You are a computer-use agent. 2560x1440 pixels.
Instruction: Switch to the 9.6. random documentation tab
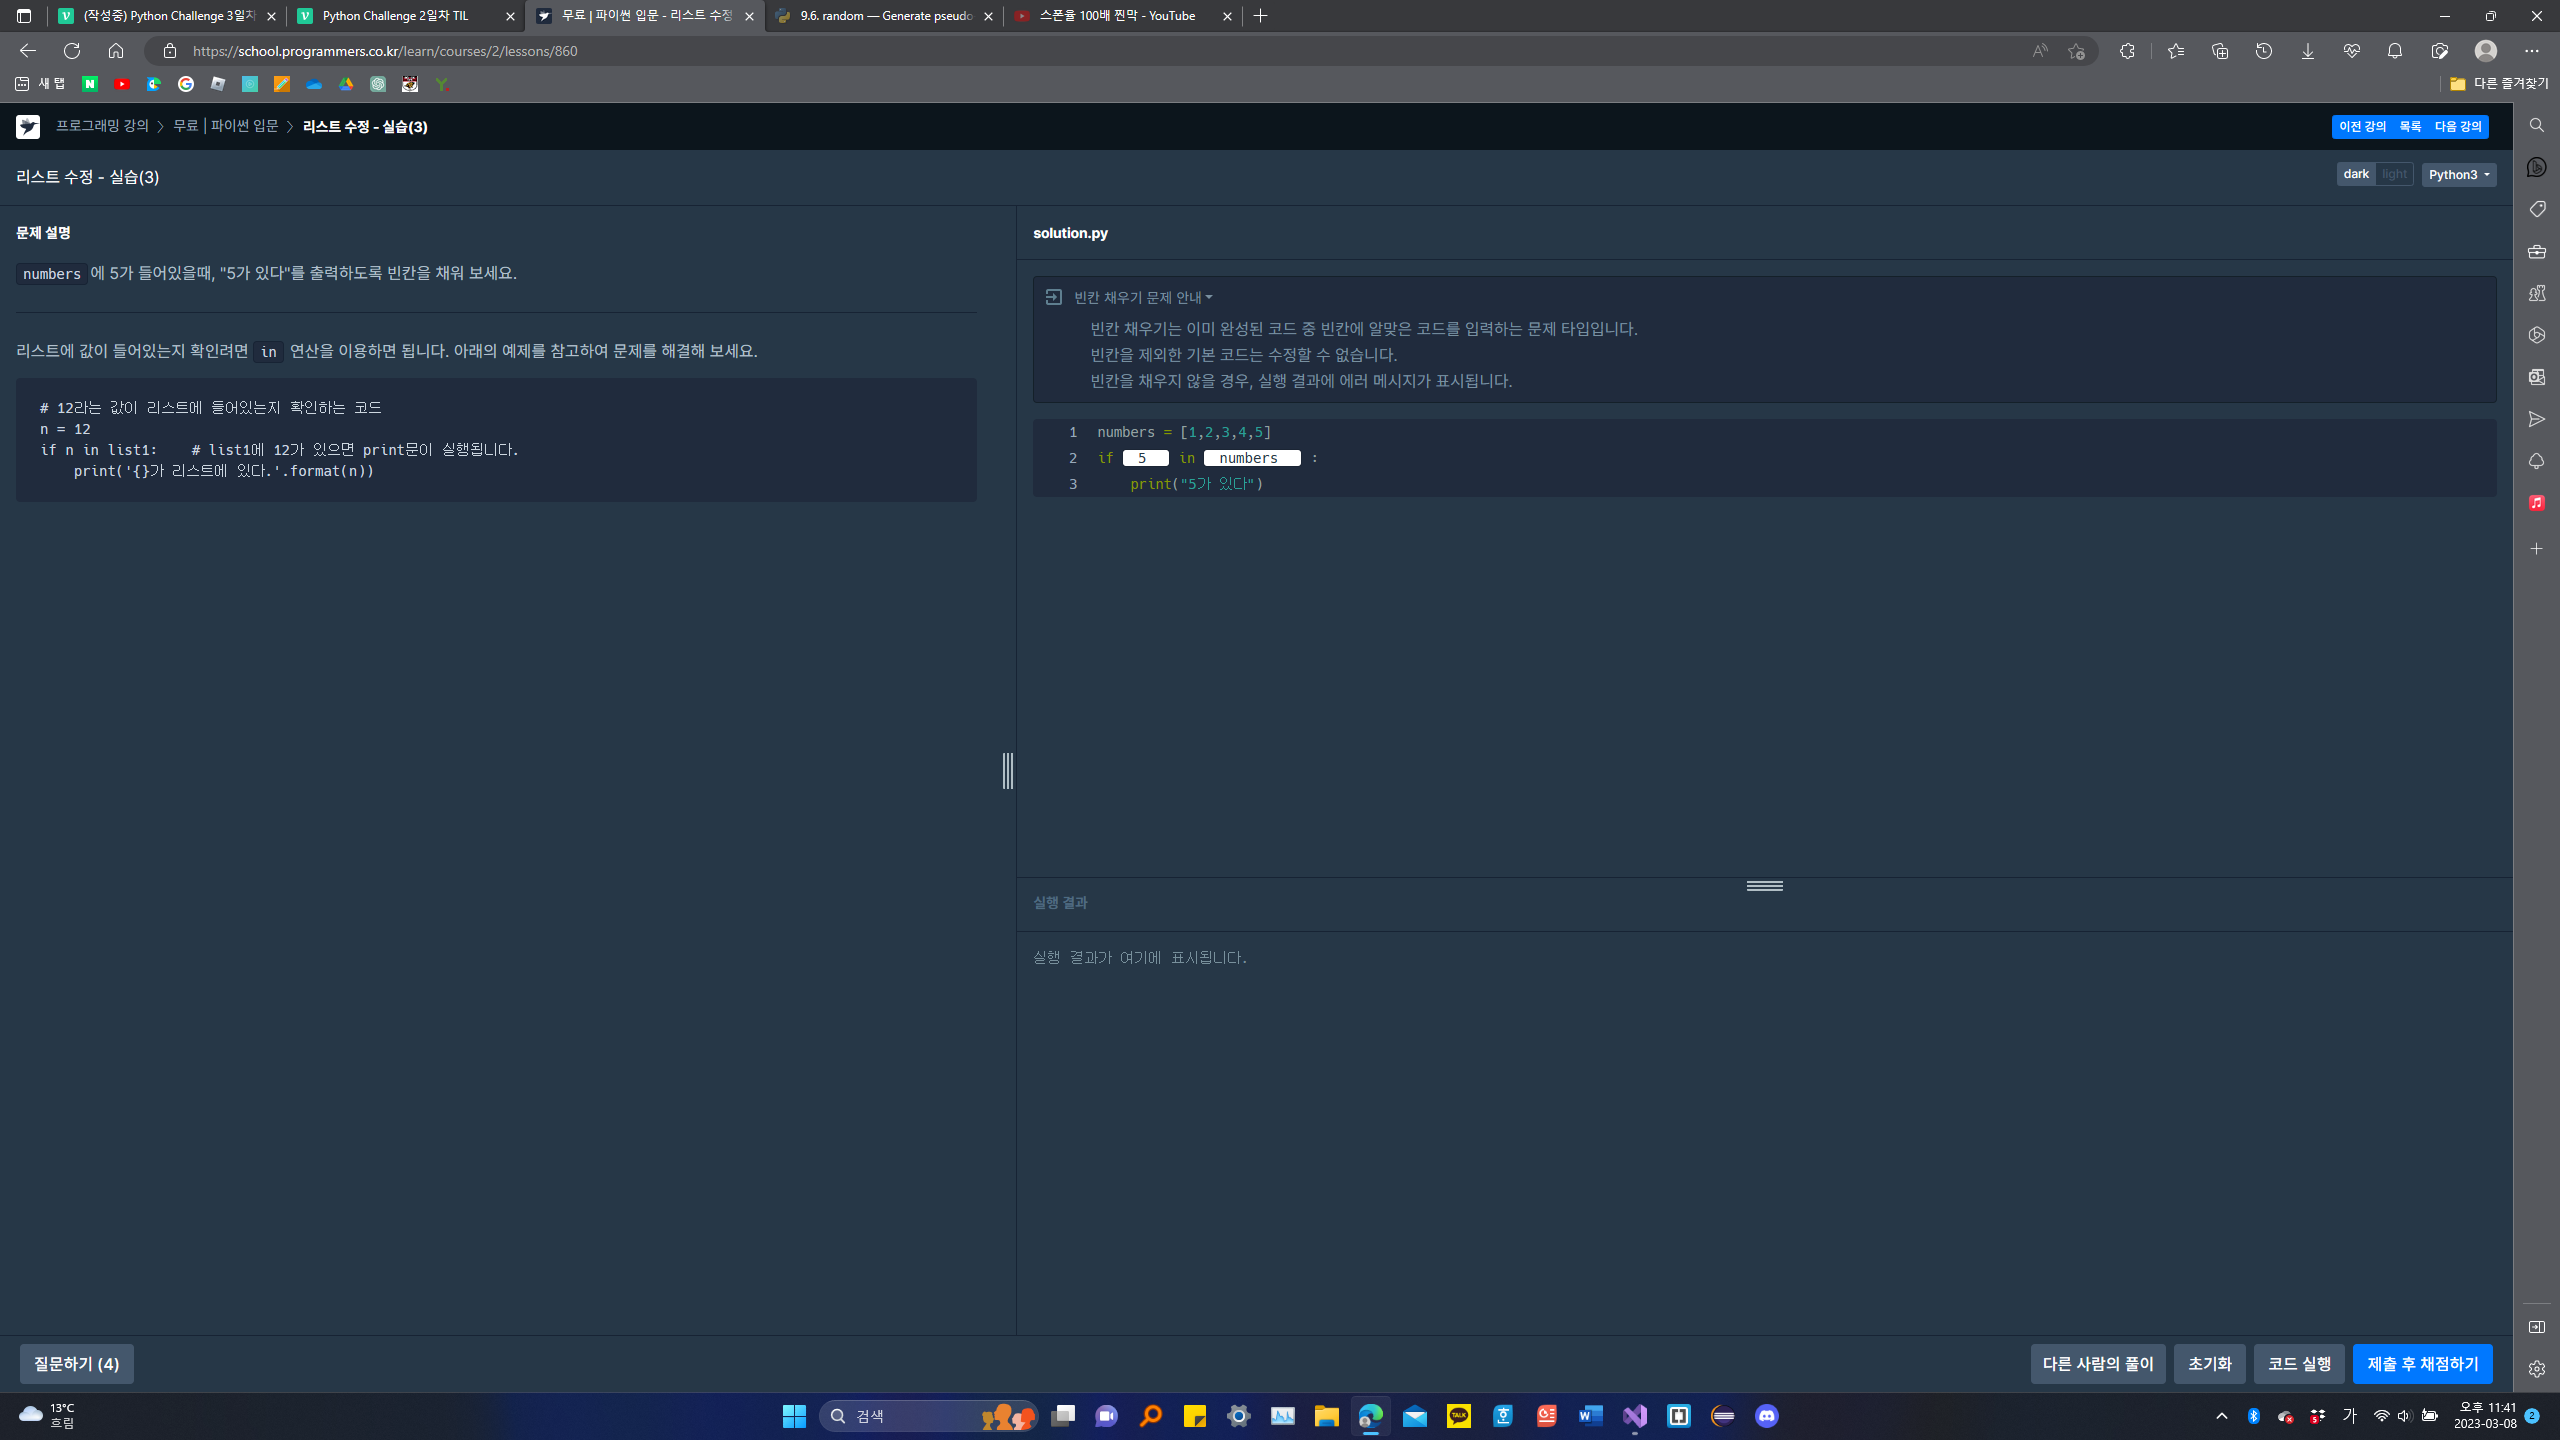point(884,16)
